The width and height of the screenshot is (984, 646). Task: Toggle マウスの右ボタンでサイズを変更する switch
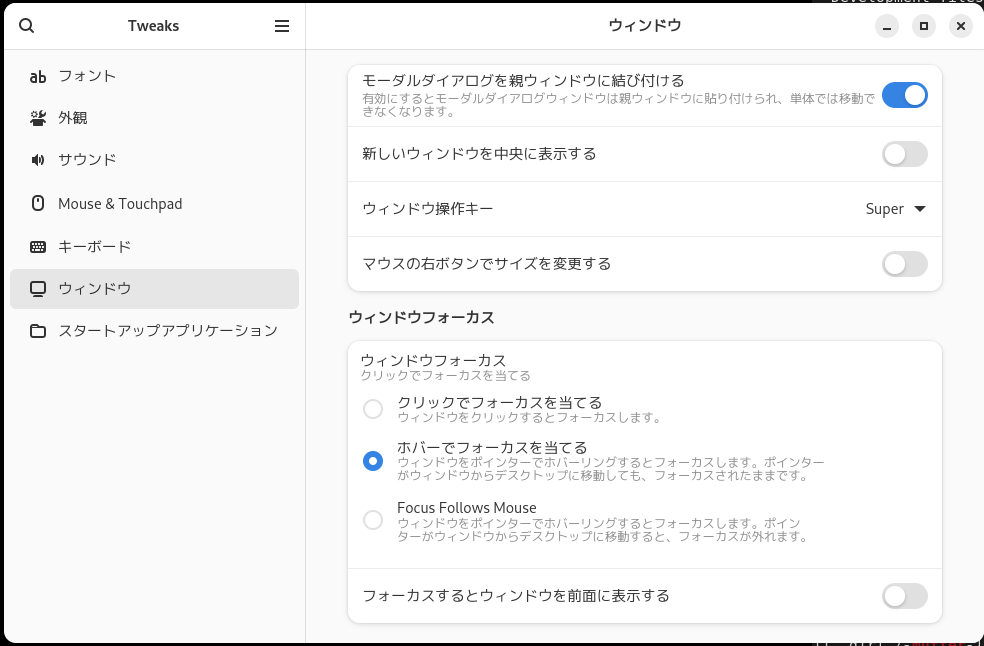(904, 264)
